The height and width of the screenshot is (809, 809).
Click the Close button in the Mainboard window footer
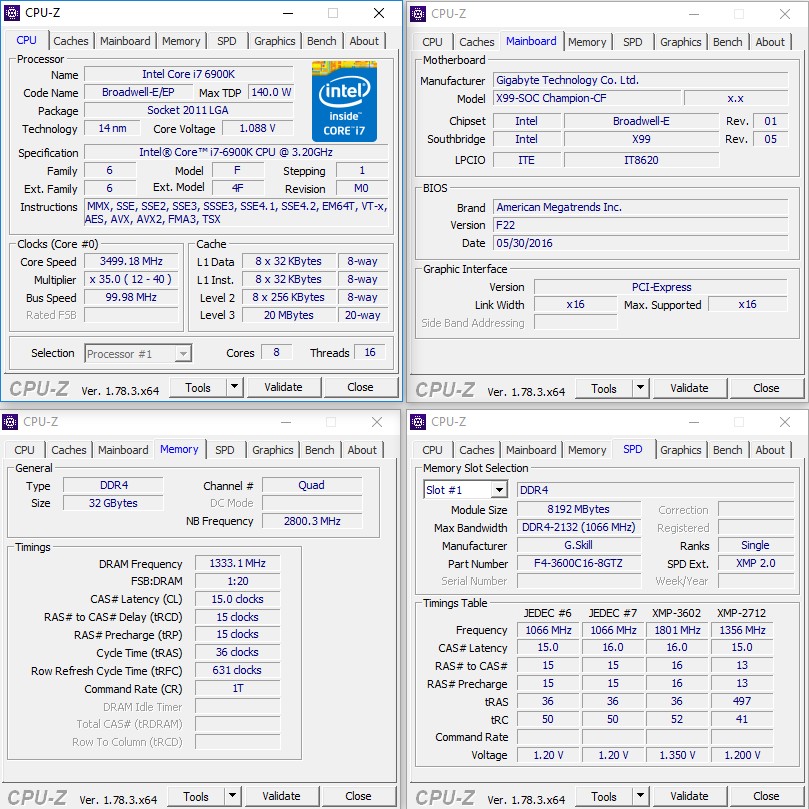pos(766,388)
